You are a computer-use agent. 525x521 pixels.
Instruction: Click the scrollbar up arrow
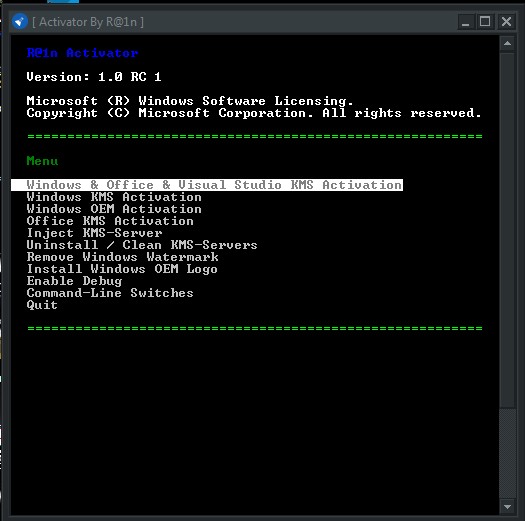(507, 44)
